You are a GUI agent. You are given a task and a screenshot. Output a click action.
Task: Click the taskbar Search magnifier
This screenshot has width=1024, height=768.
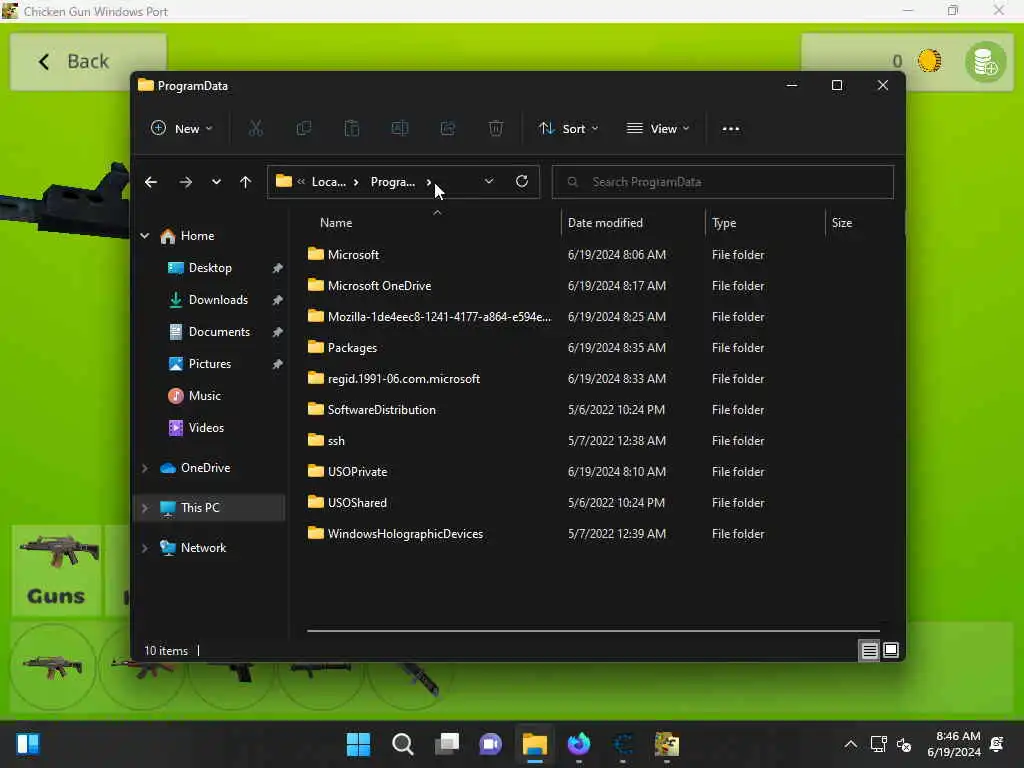click(x=403, y=744)
